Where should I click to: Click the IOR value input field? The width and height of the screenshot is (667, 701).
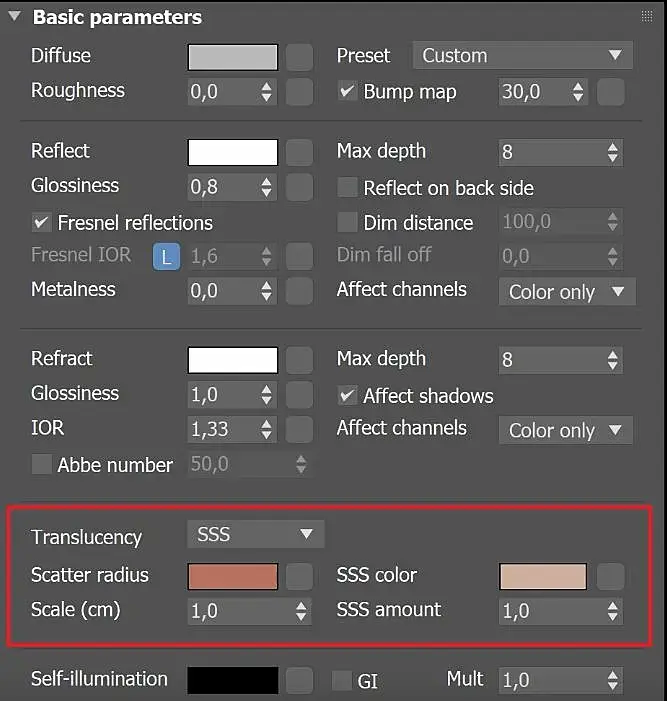[x=221, y=430]
